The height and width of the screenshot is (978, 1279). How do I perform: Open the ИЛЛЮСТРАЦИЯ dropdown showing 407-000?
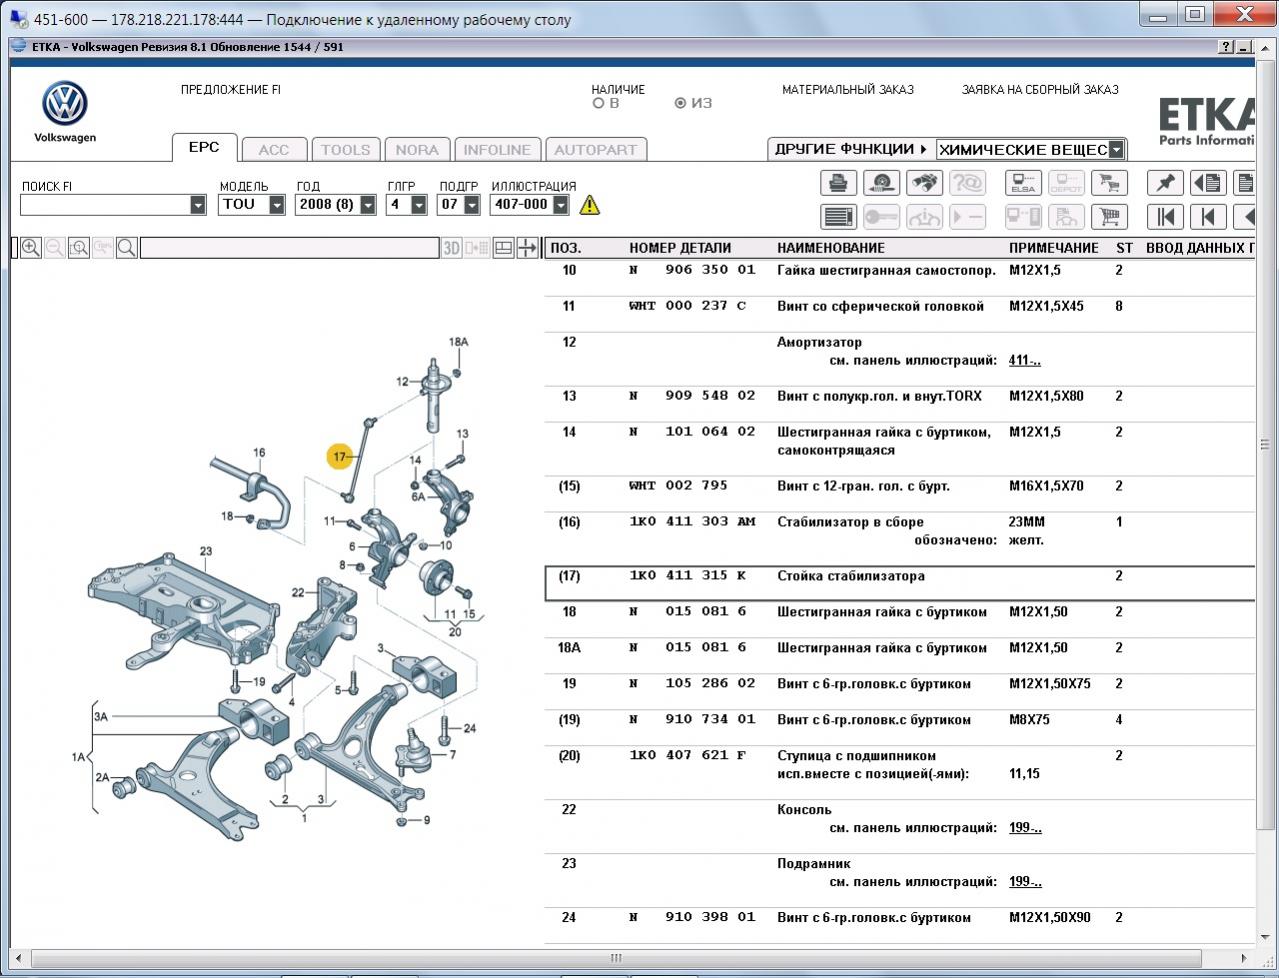(x=561, y=205)
